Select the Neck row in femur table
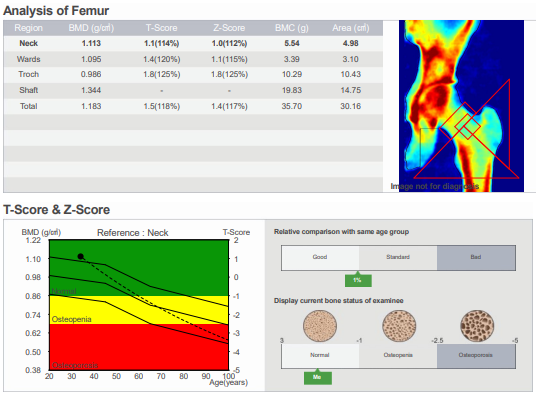Viewport: 536px width, 395px height. 193,43
